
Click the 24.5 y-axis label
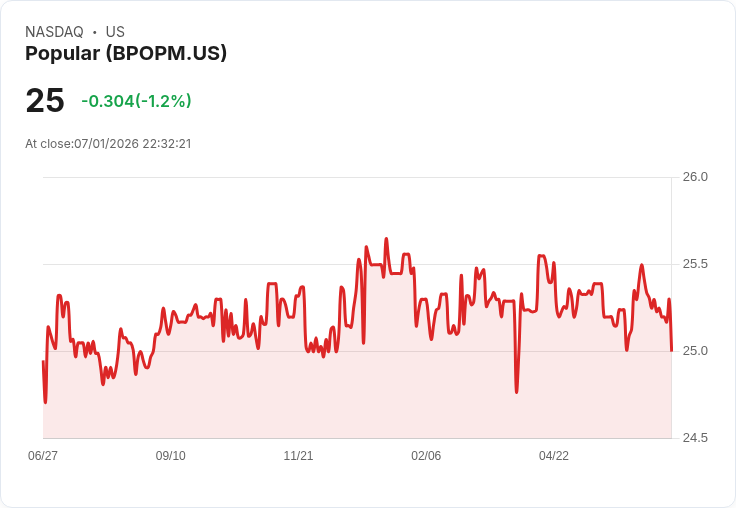(695, 438)
